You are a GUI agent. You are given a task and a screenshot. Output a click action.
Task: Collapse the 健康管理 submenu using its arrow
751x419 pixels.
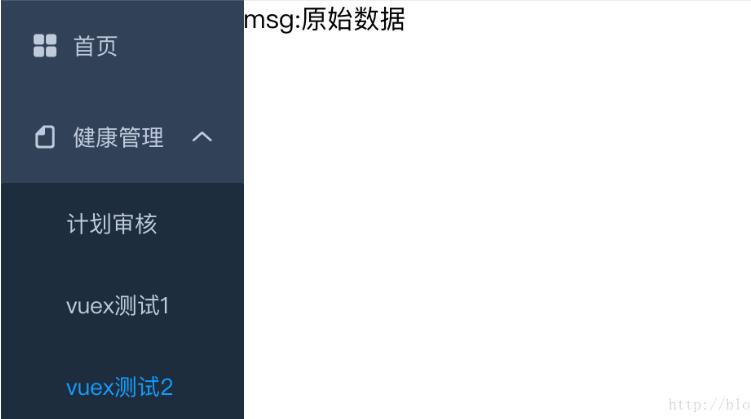pyautogui.click(x=202, y=137)
